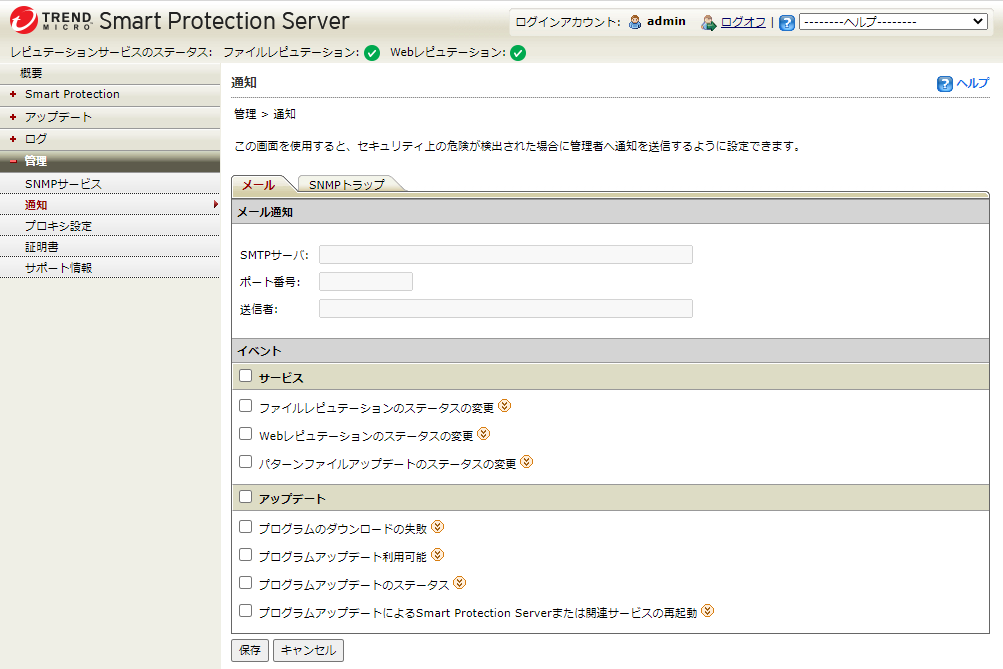Check パターンファイルアップデートのステータスの変更 option
Image resolution: width=1003 pixels, height=669 pixels.
[246, 462]
